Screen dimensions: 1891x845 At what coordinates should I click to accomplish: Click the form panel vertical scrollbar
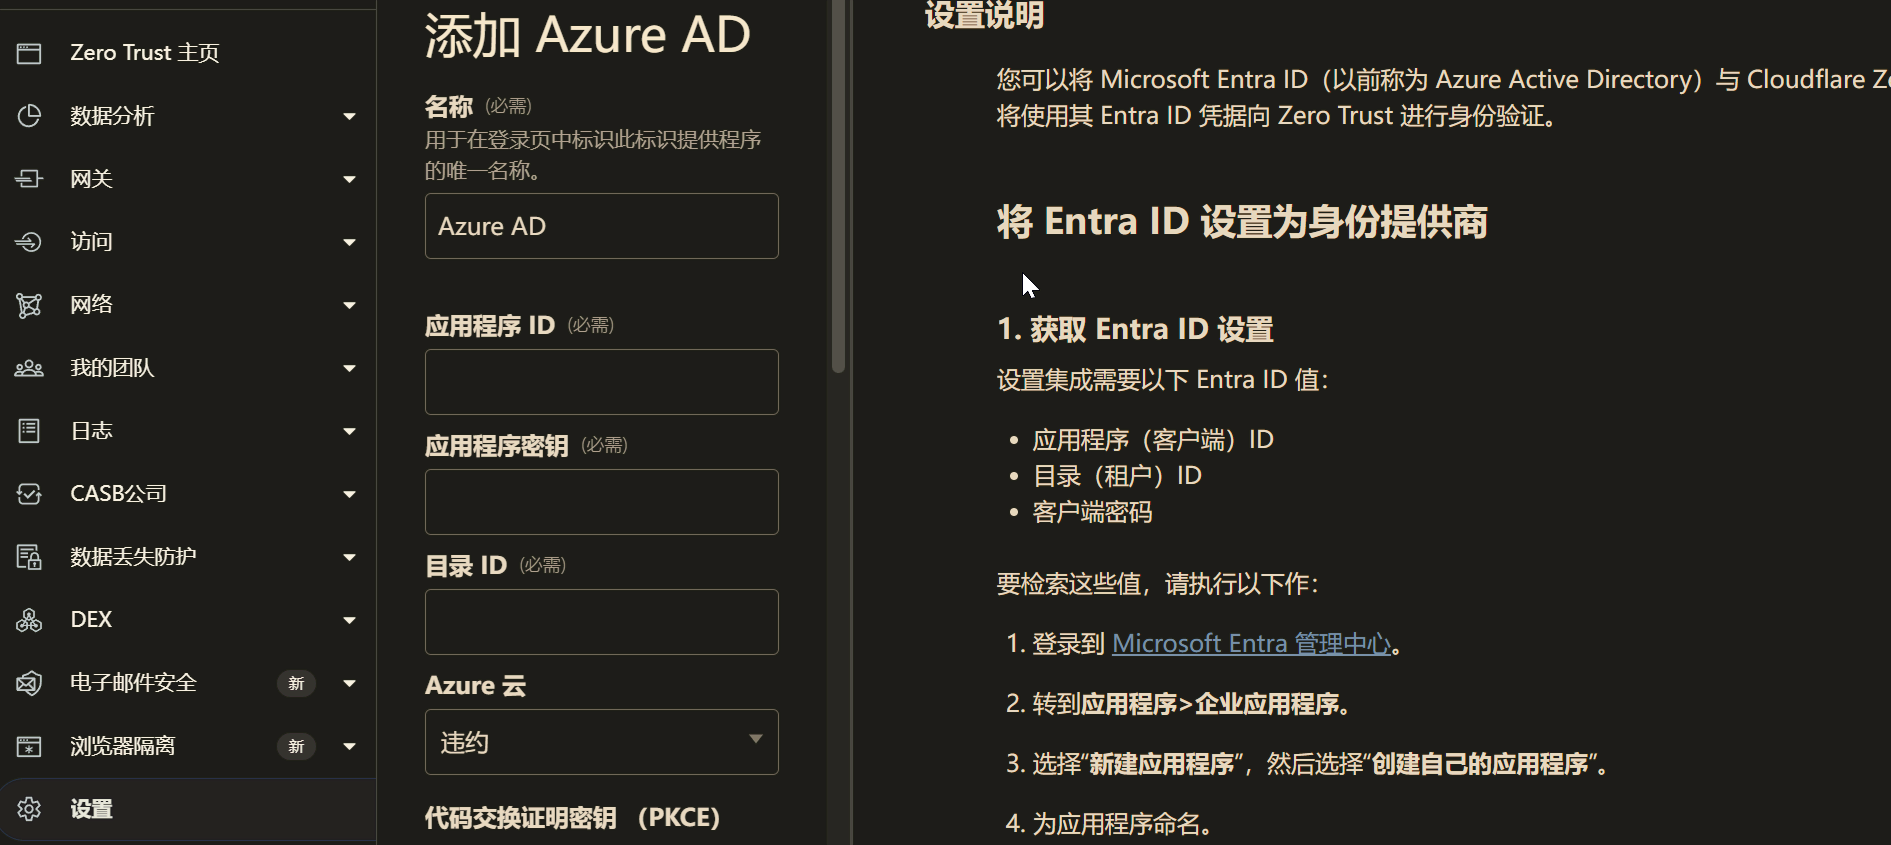click(838, 186)
